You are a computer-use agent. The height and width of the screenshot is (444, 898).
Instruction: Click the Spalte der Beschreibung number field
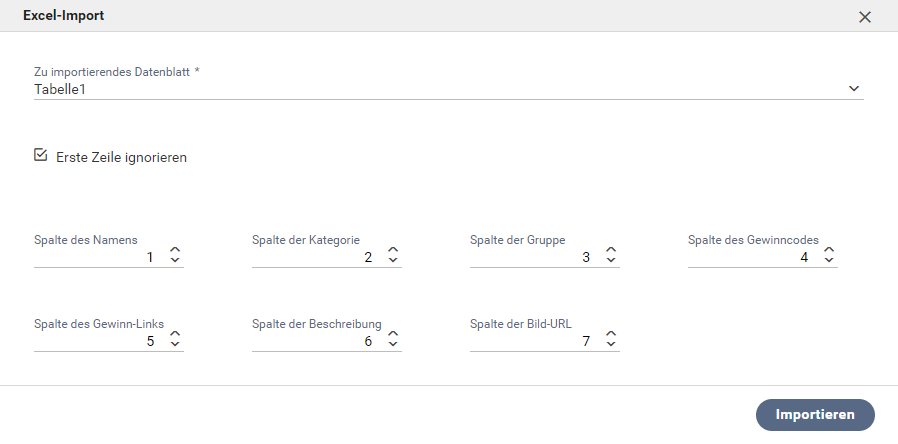click(312, 341)
